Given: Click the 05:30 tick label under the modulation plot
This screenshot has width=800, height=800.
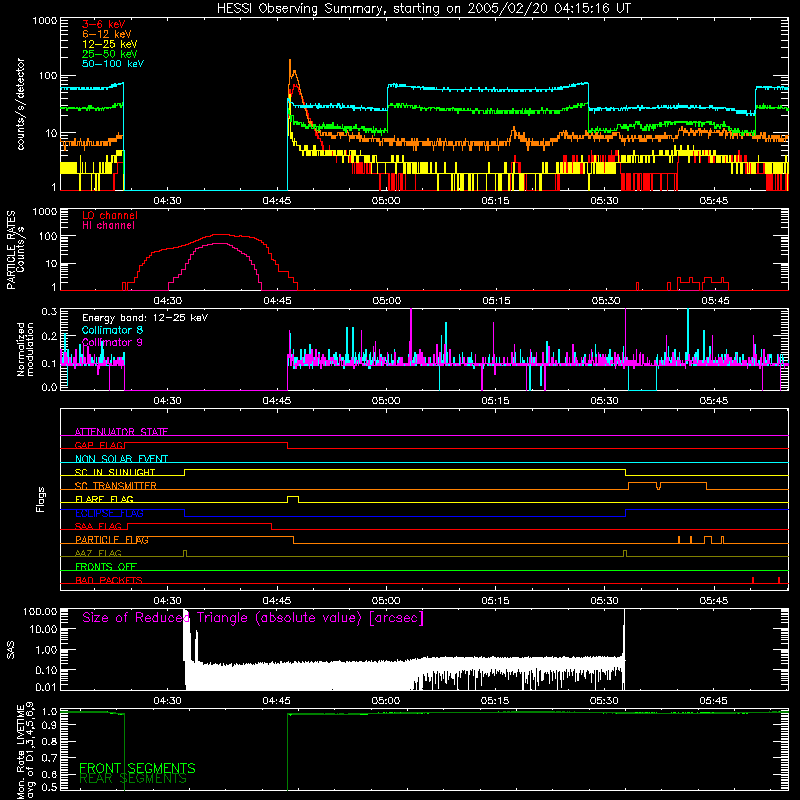Looking at the screenshot, I should [605, 401].
